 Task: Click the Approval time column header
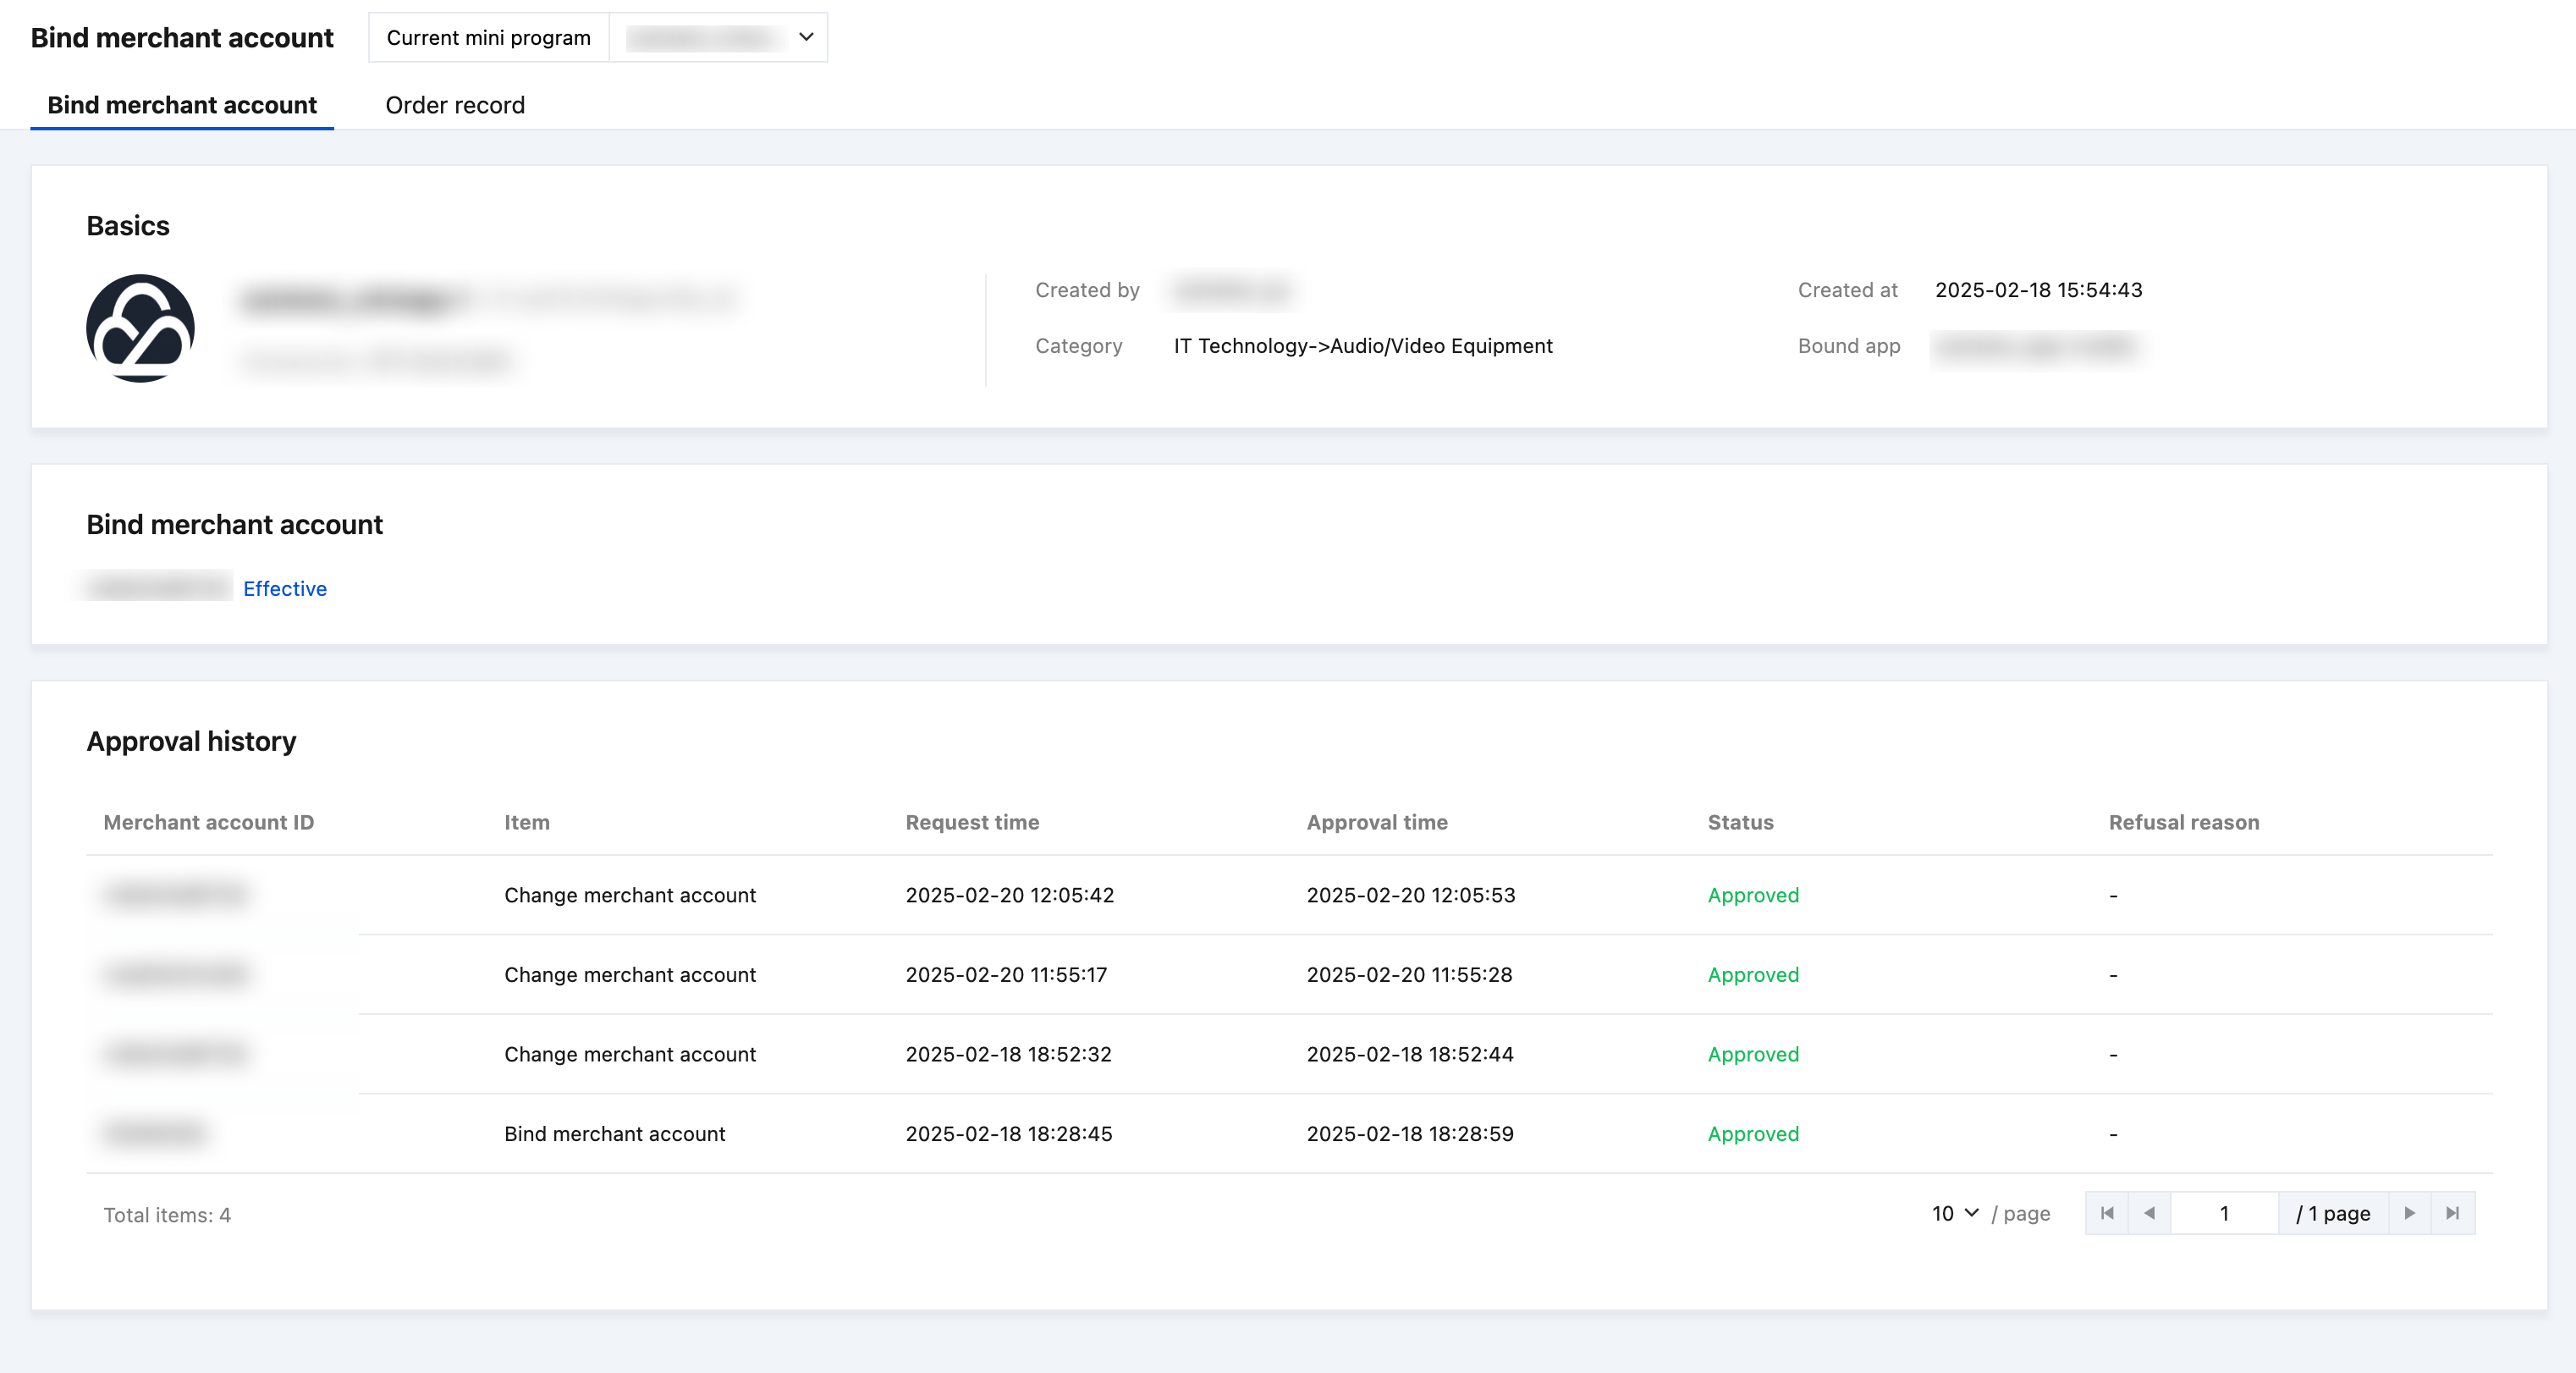tap(1376, 822)
